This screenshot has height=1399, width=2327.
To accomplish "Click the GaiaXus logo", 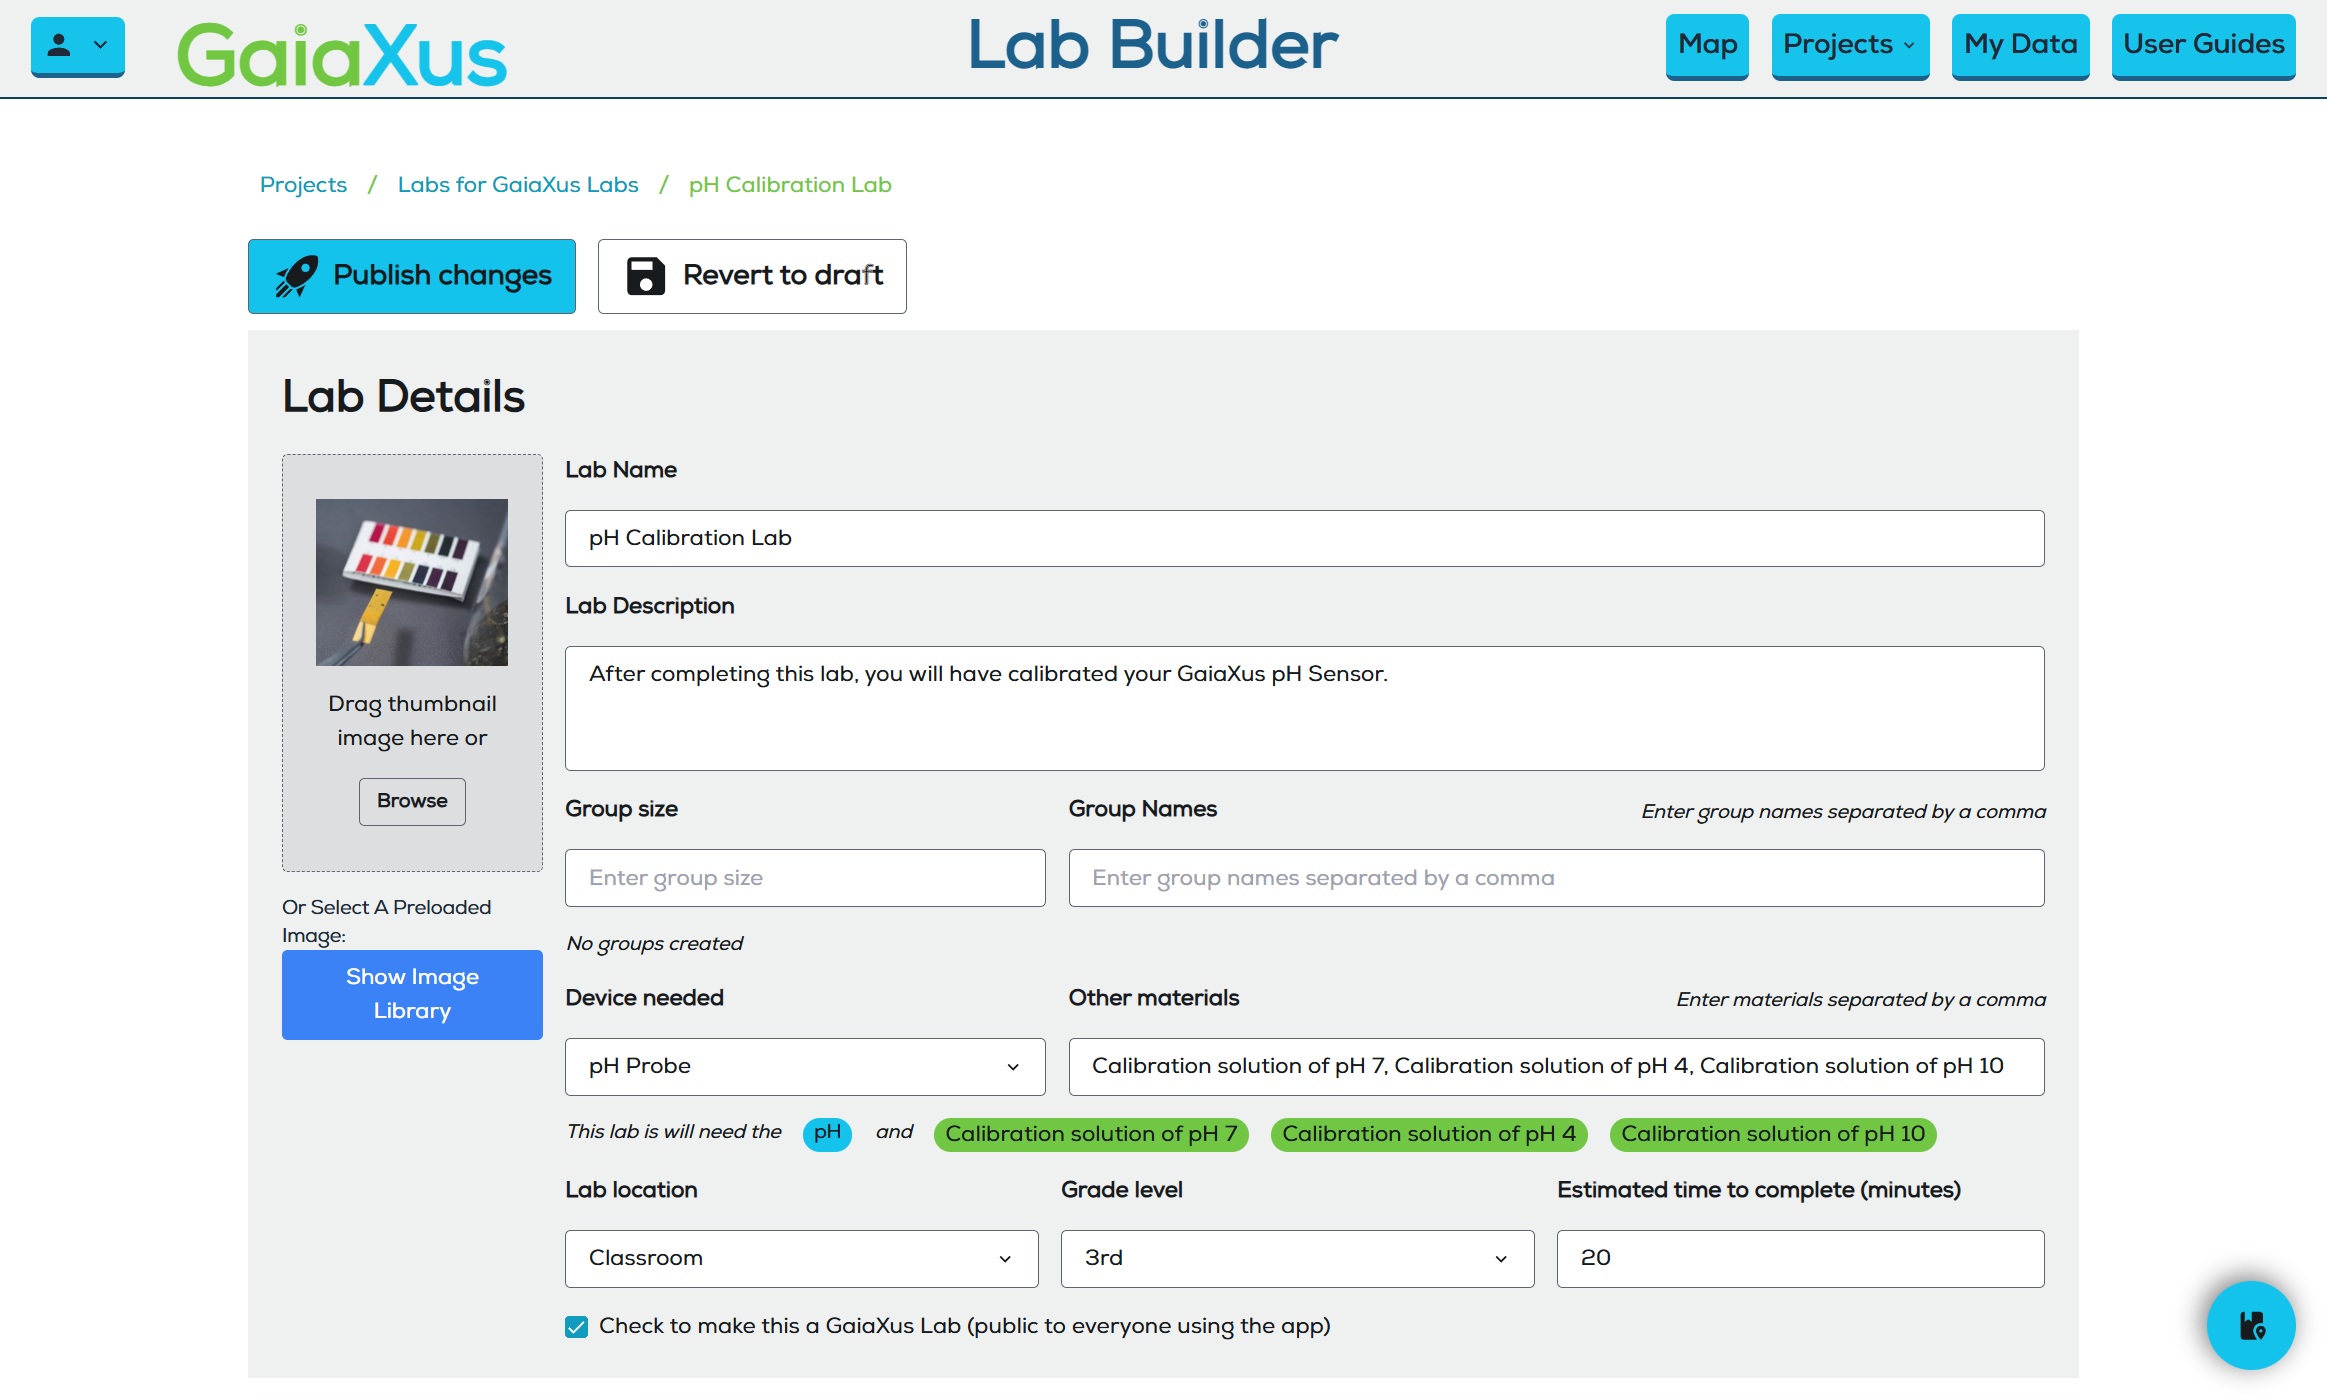I will coord(342,54).
